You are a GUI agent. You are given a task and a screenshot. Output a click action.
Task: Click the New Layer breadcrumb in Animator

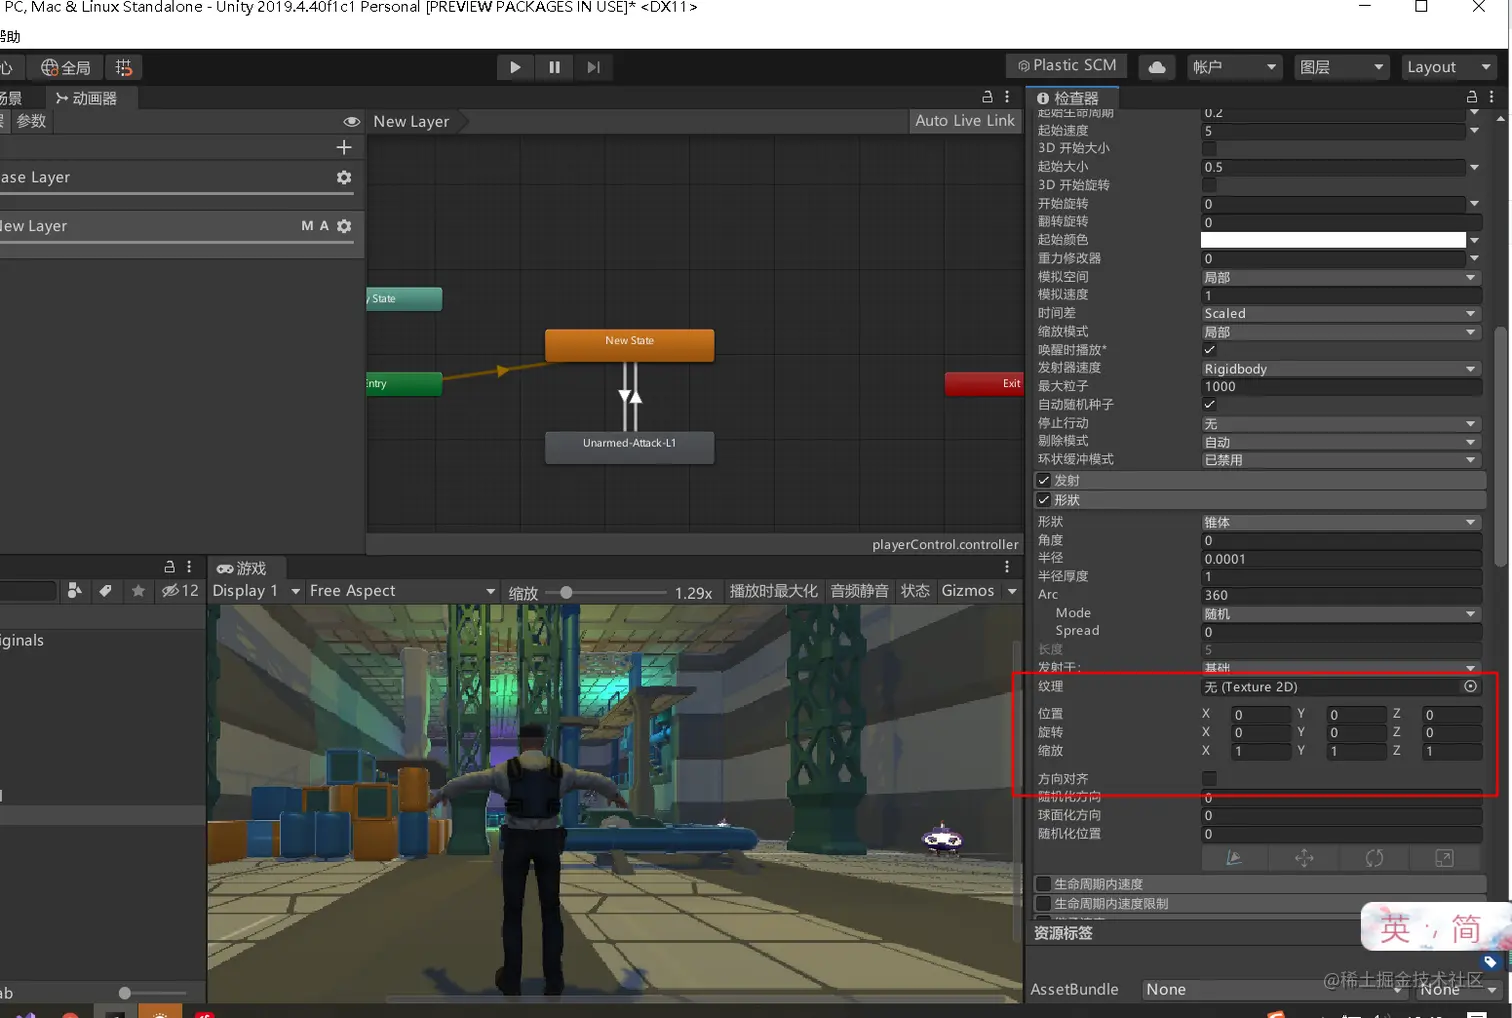point(411,121)
